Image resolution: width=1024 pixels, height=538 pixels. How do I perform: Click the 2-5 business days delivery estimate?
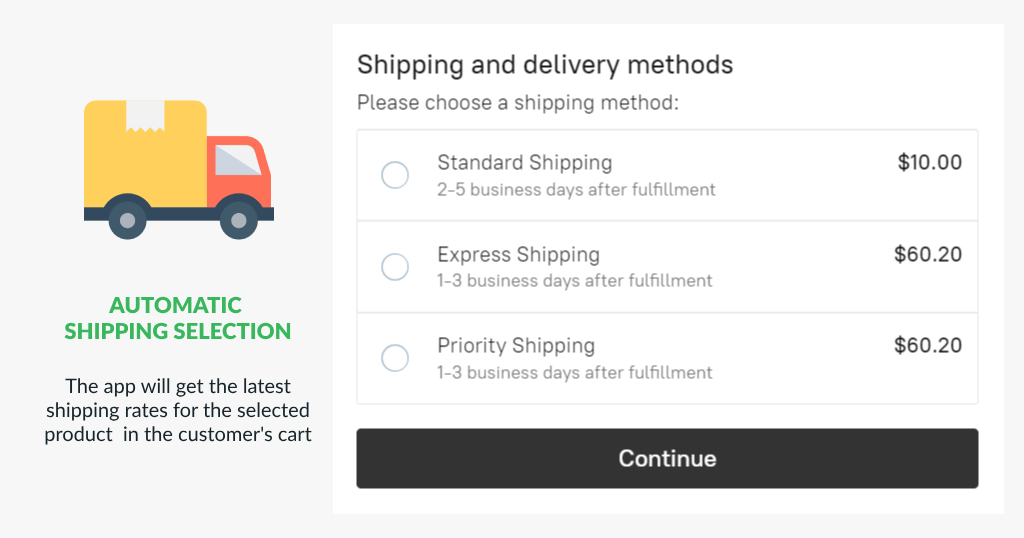pyautogui.click(x=576, y=189)
